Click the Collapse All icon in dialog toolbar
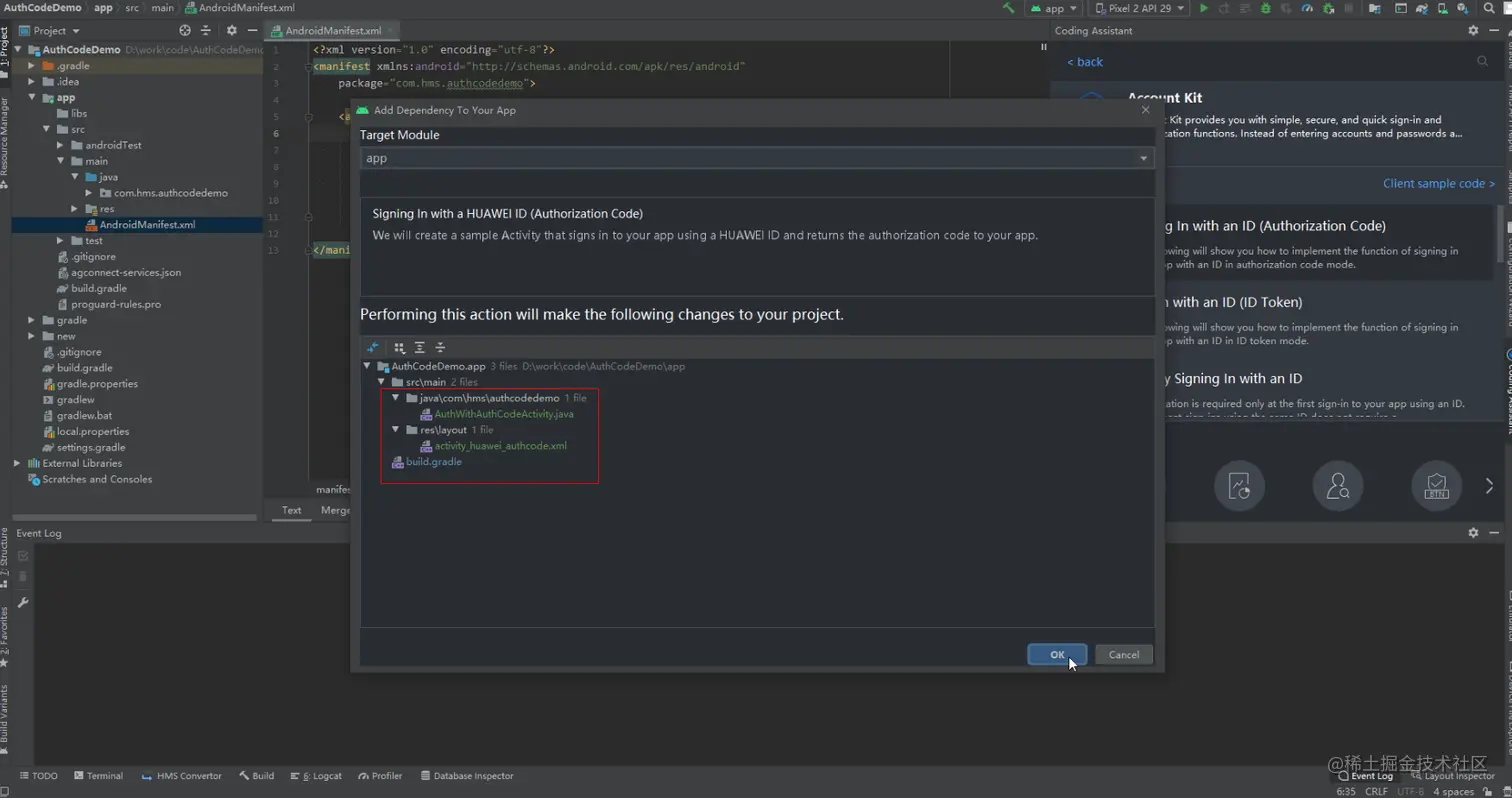The height and width of the screenshot is (798, 1512). coord(440,348)
